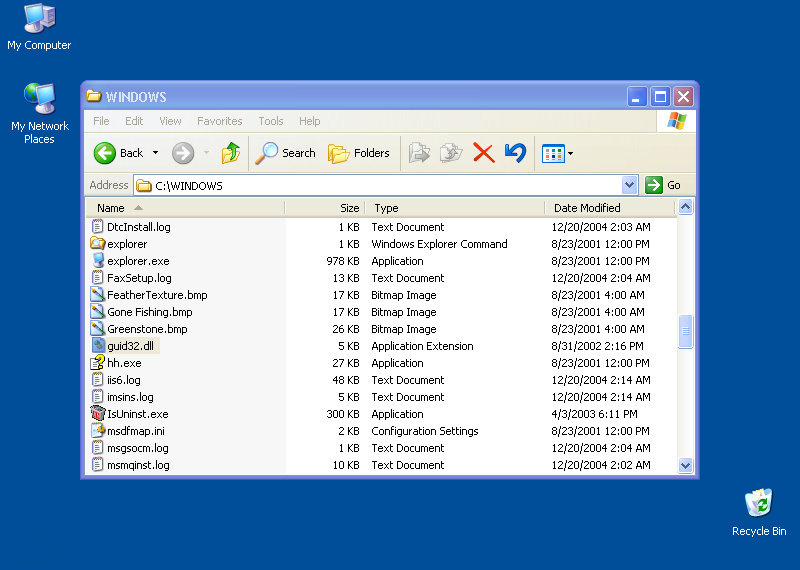Click the blue Undo arrow icon
Image resolution: width=800 pixels, height=570 pixels.
[515, 153]
